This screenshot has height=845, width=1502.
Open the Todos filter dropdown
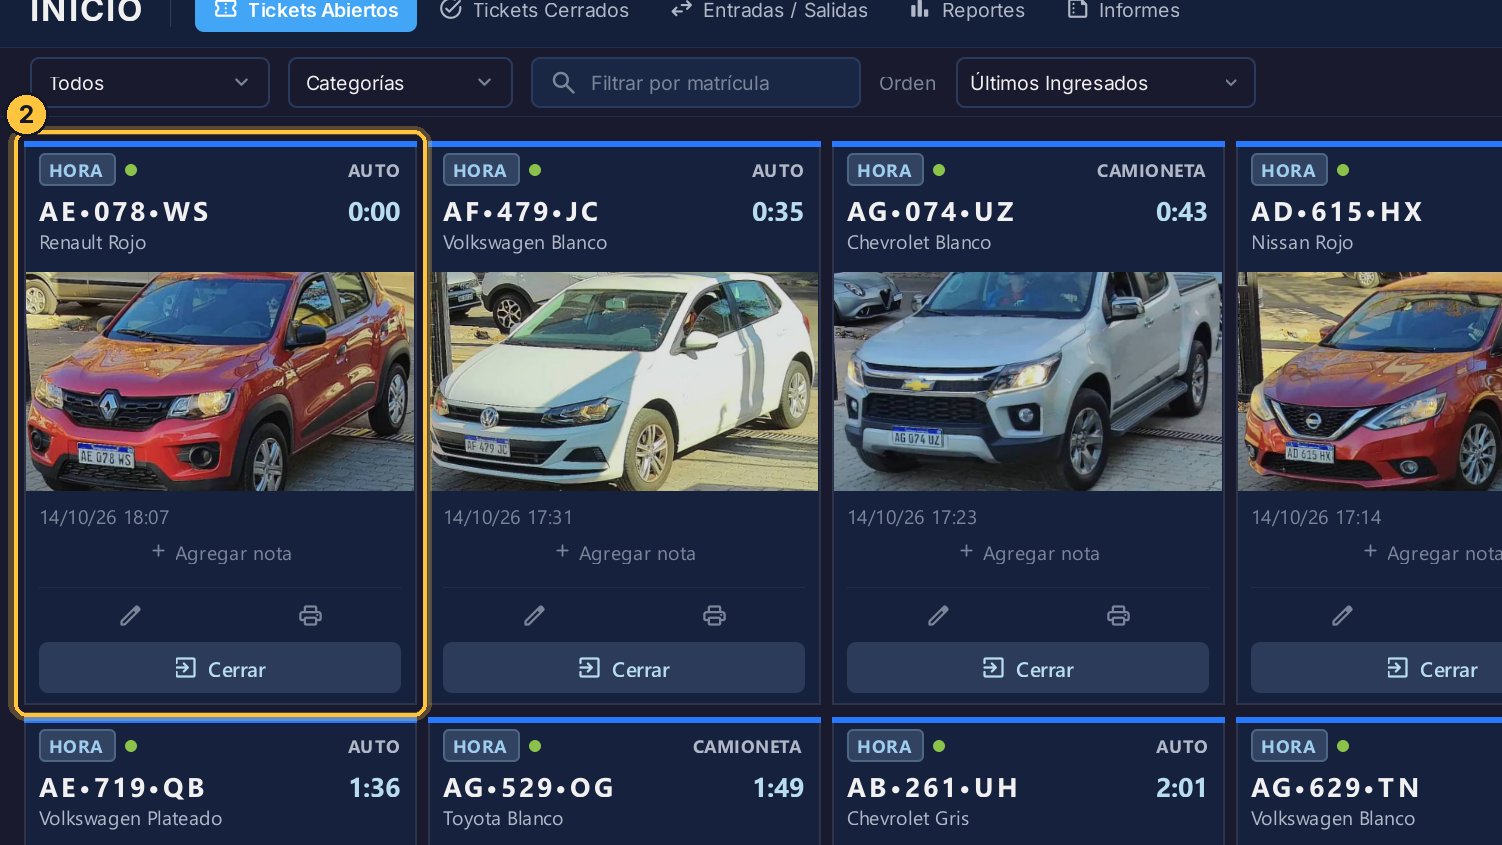pos(150,83)
